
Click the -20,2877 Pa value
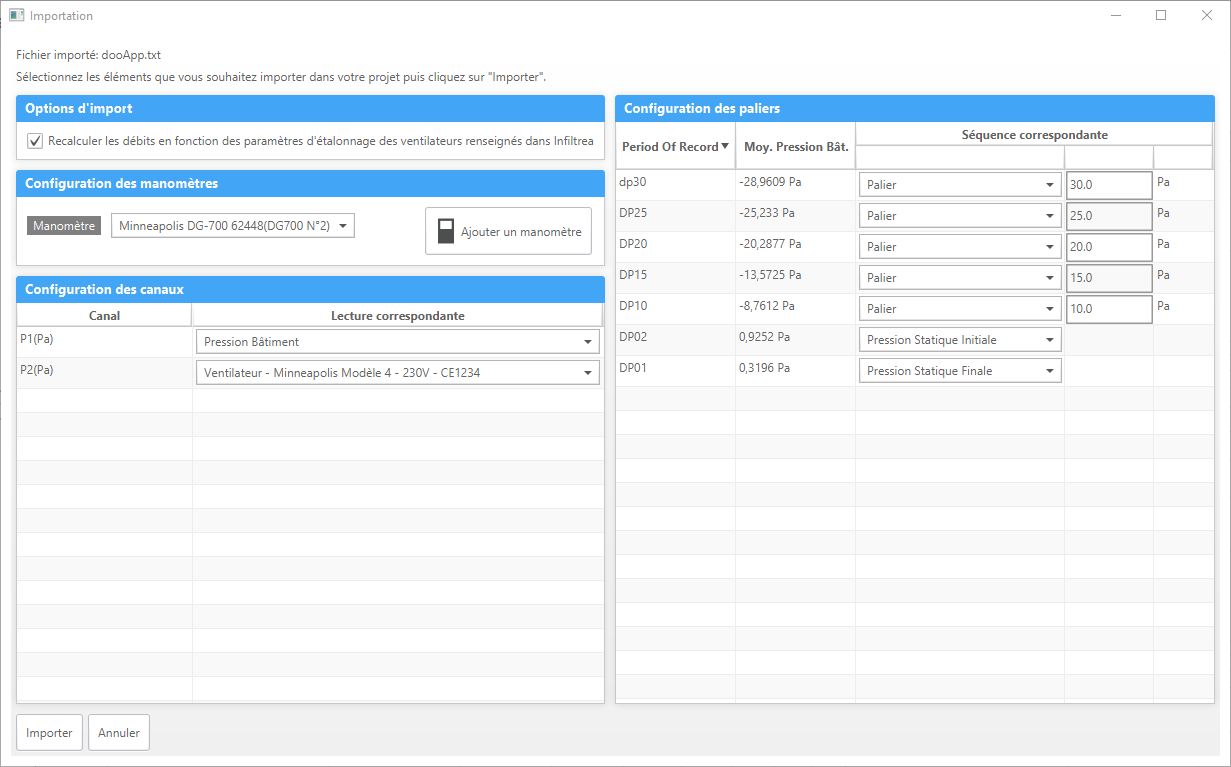tap(770, 244)
